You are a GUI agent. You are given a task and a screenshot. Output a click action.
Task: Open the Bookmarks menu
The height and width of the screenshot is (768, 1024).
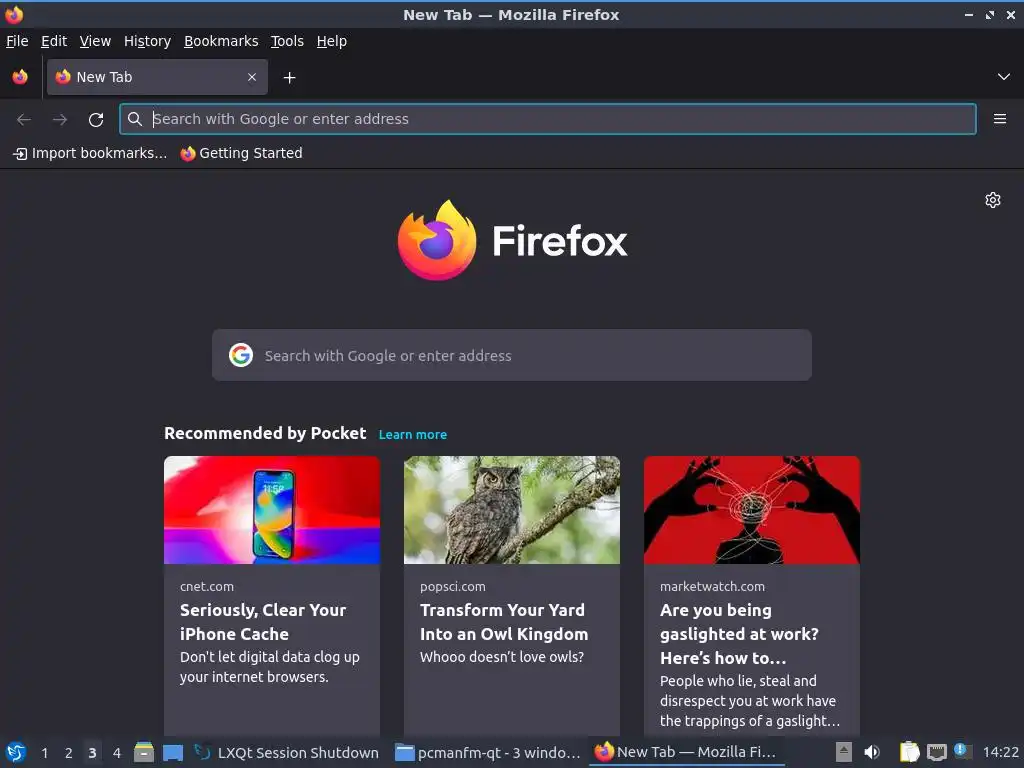click(x=221, y=41)
